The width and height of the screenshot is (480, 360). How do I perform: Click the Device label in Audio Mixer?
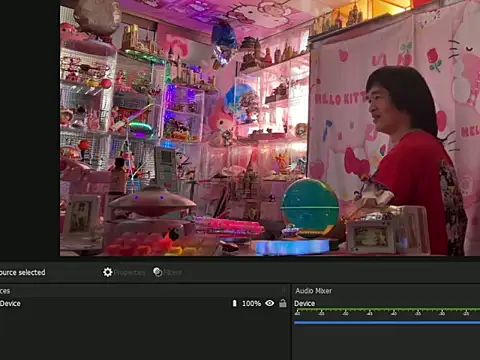tap(304, 303)
